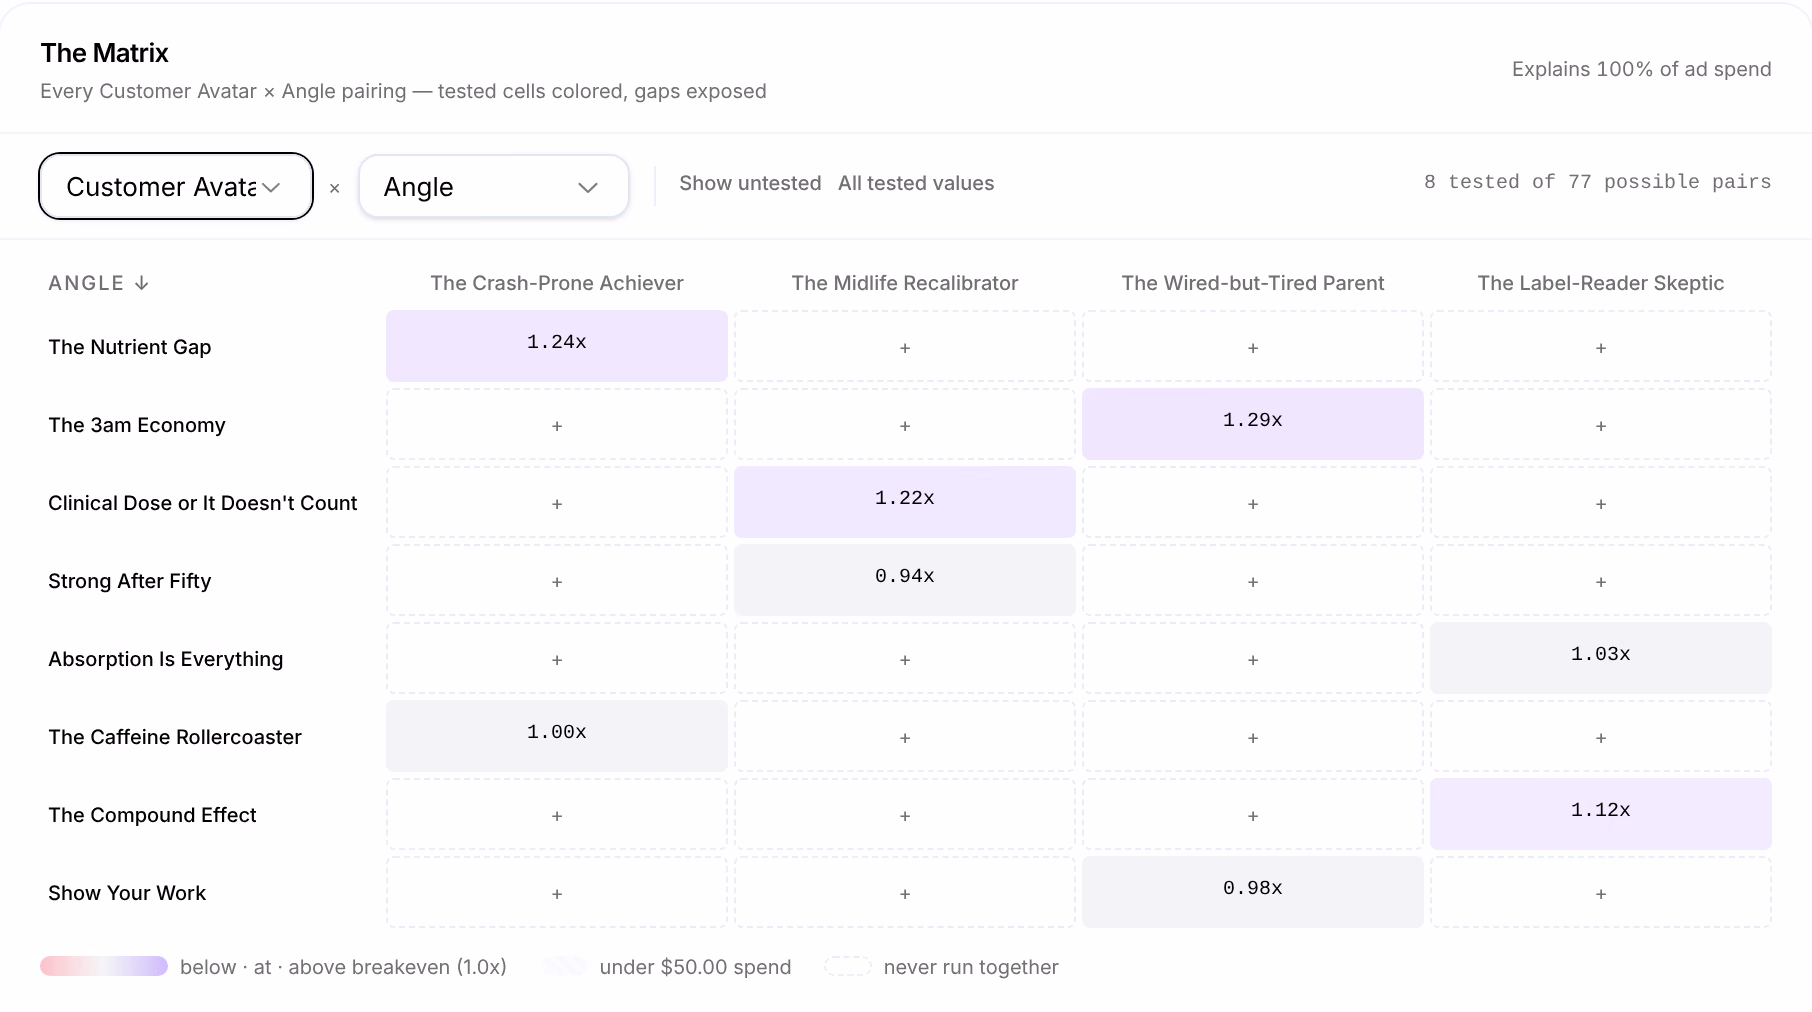
Task: Click the breakeven gradient legend swatch
Action: coord(104,966)
